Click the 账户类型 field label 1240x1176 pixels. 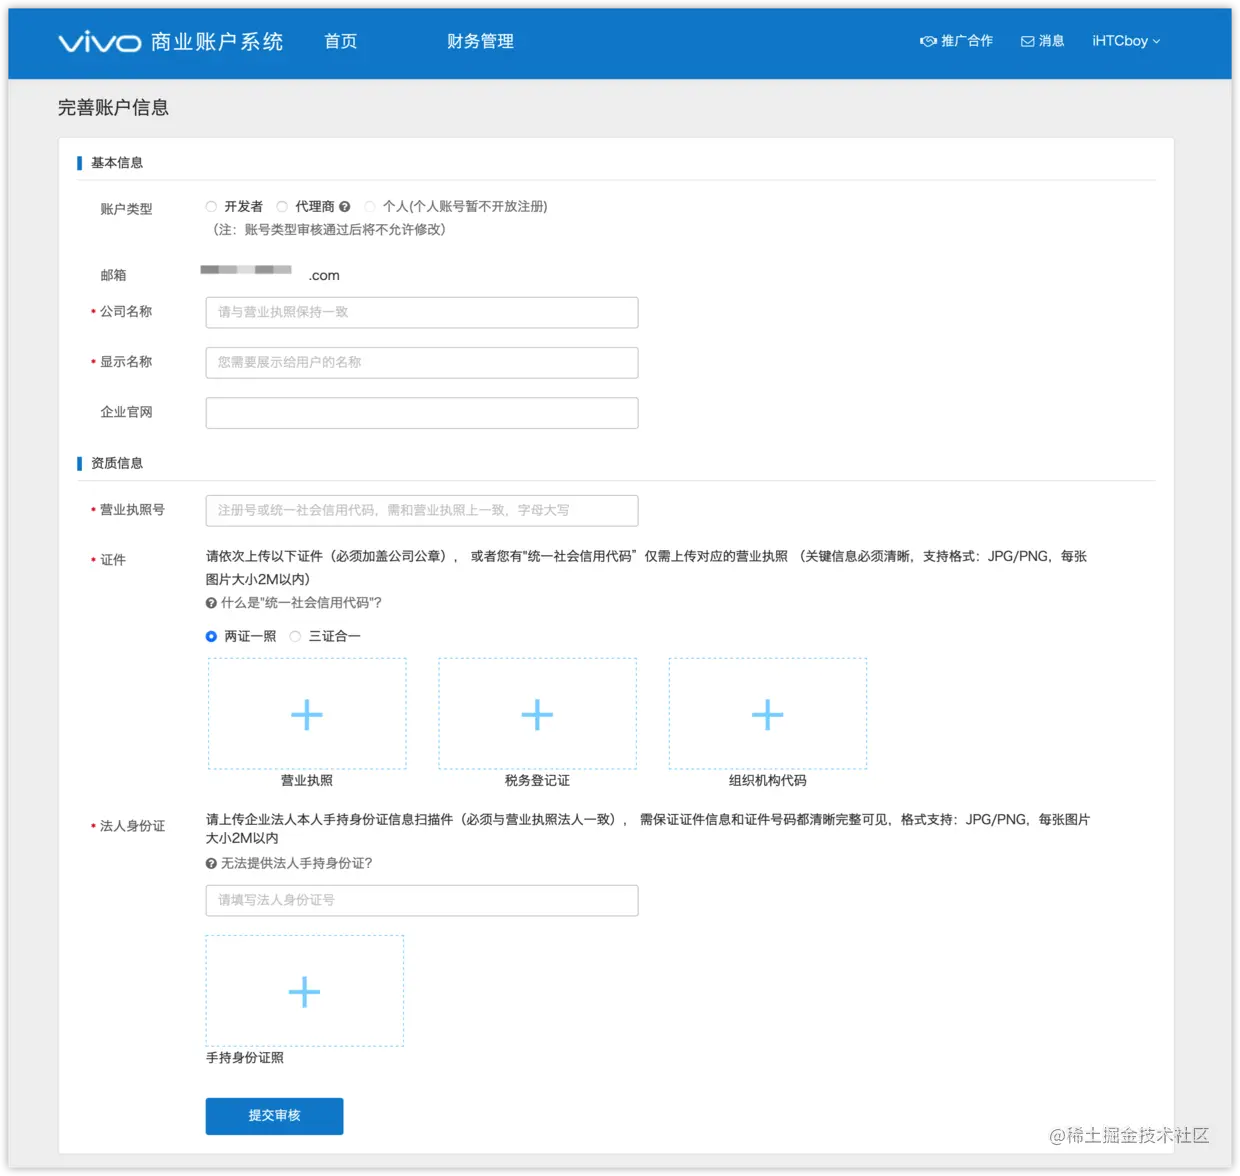click(x=126, y=209)
